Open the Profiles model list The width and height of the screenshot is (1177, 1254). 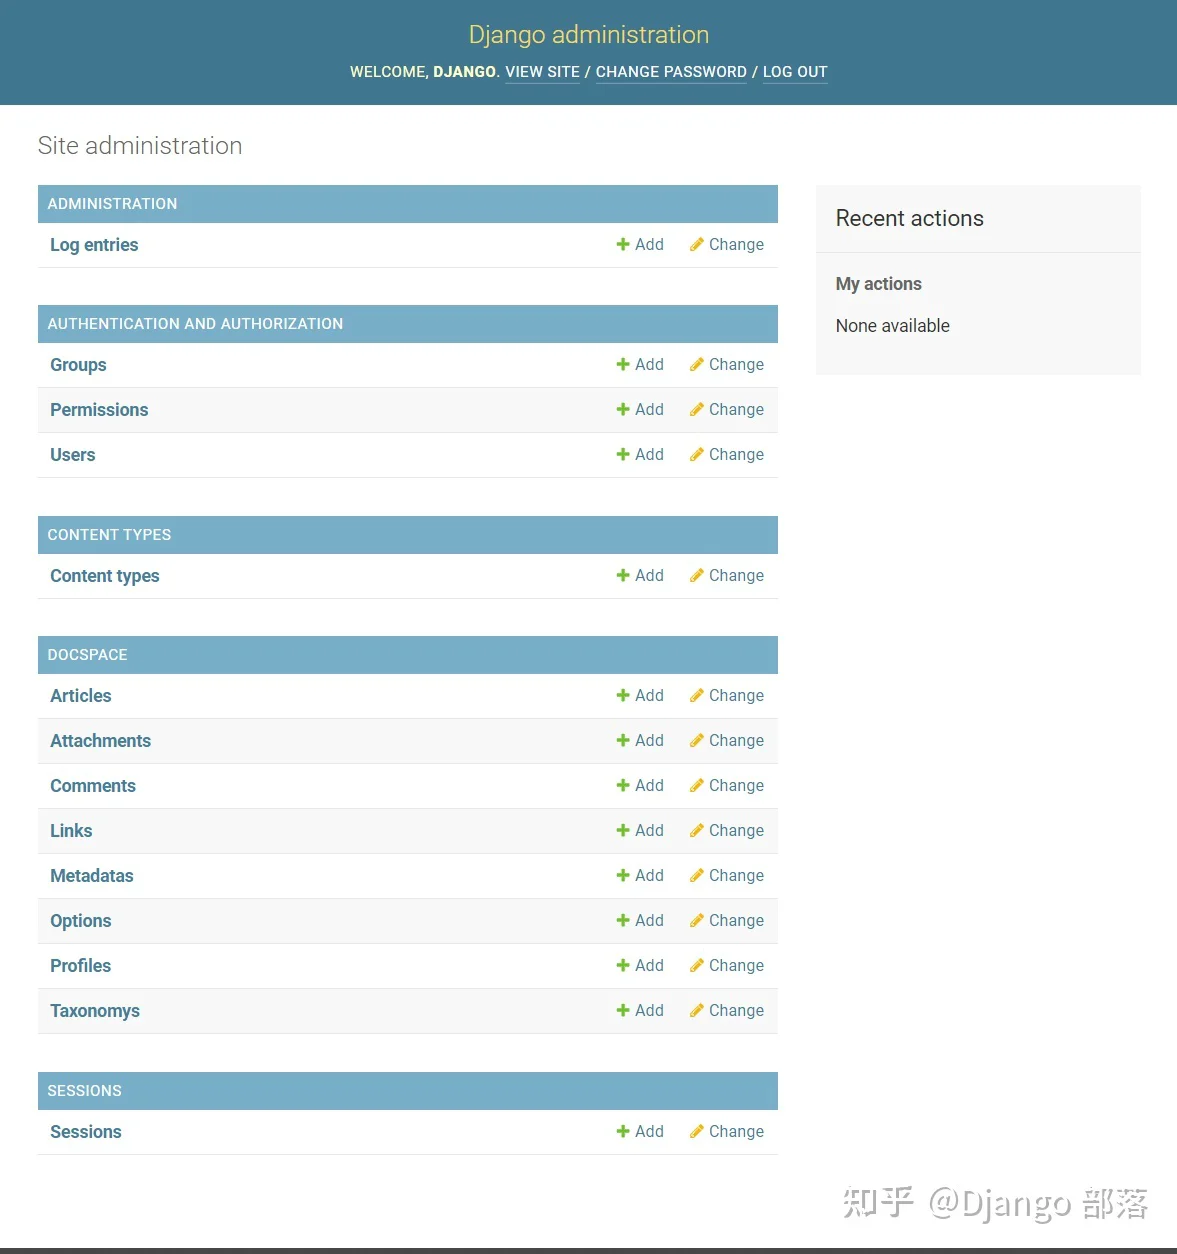81,966
